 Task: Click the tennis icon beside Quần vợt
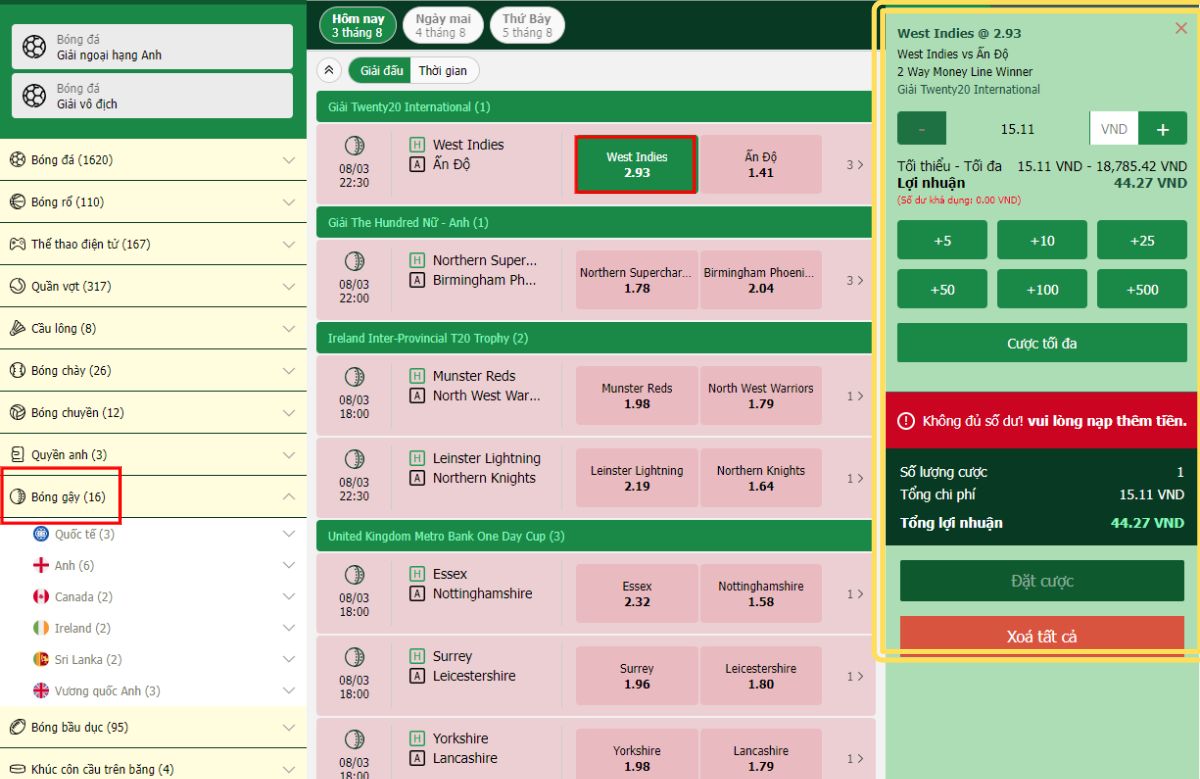pyautogui.click(x=17, y=286)
